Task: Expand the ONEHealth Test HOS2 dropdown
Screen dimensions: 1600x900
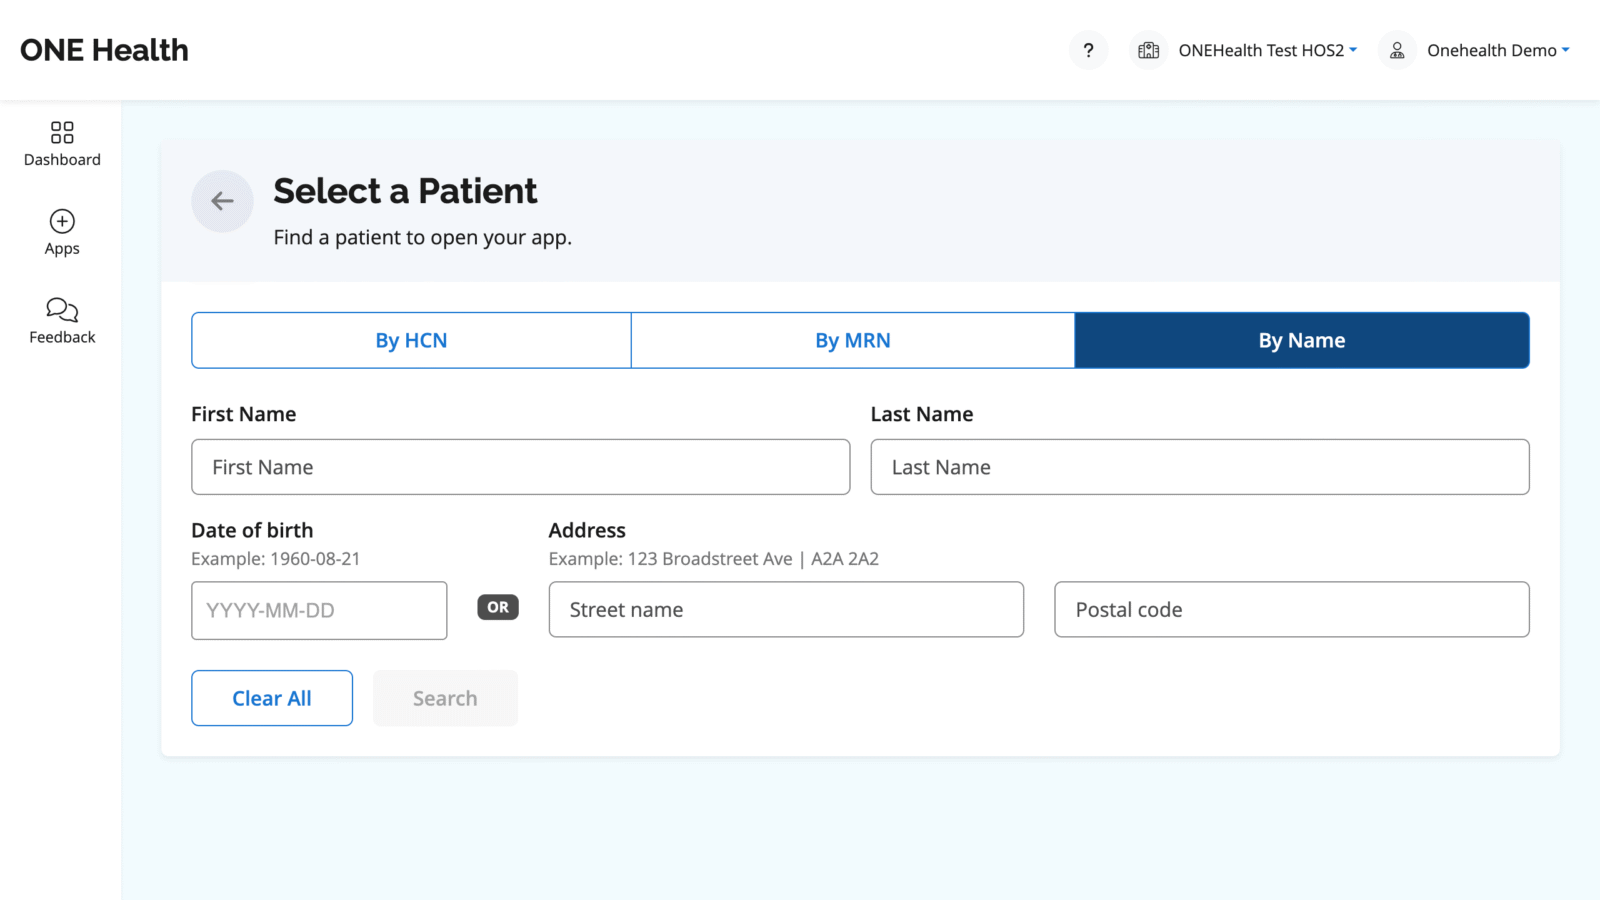Action: click(x=1267, y=50)
